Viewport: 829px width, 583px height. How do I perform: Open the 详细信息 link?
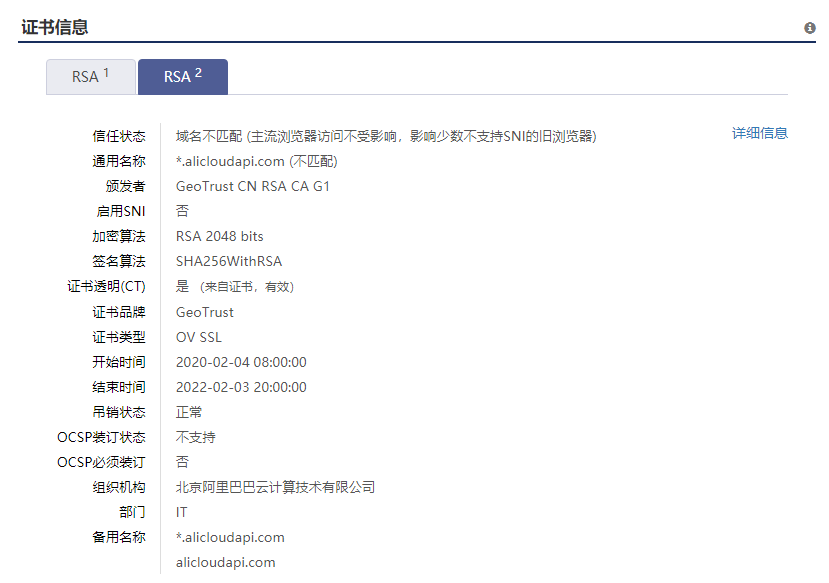tap(760, 133)
